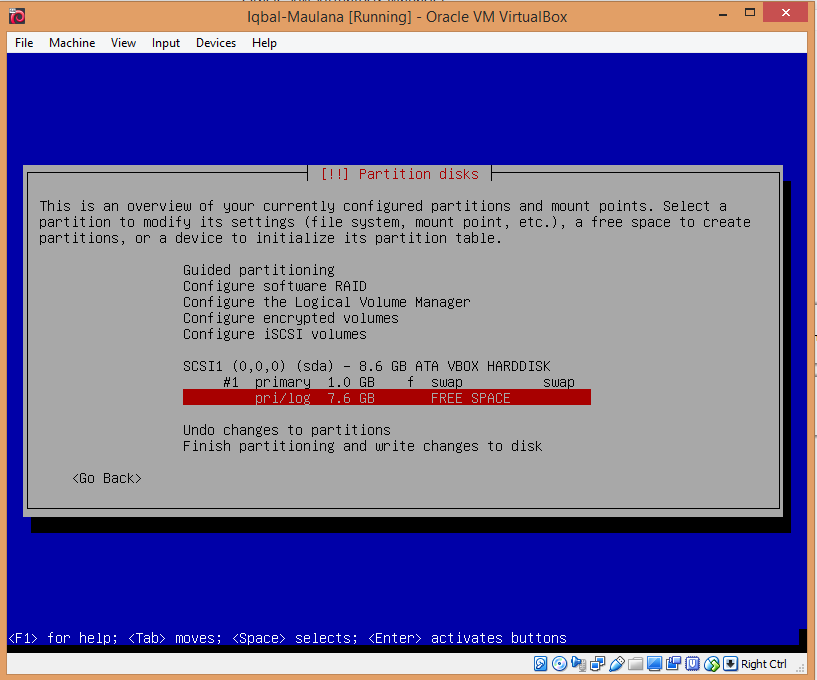
Task: Select Finish partitioning and write changes to disk
Action: pyautogui.click(x=363, y=446)
